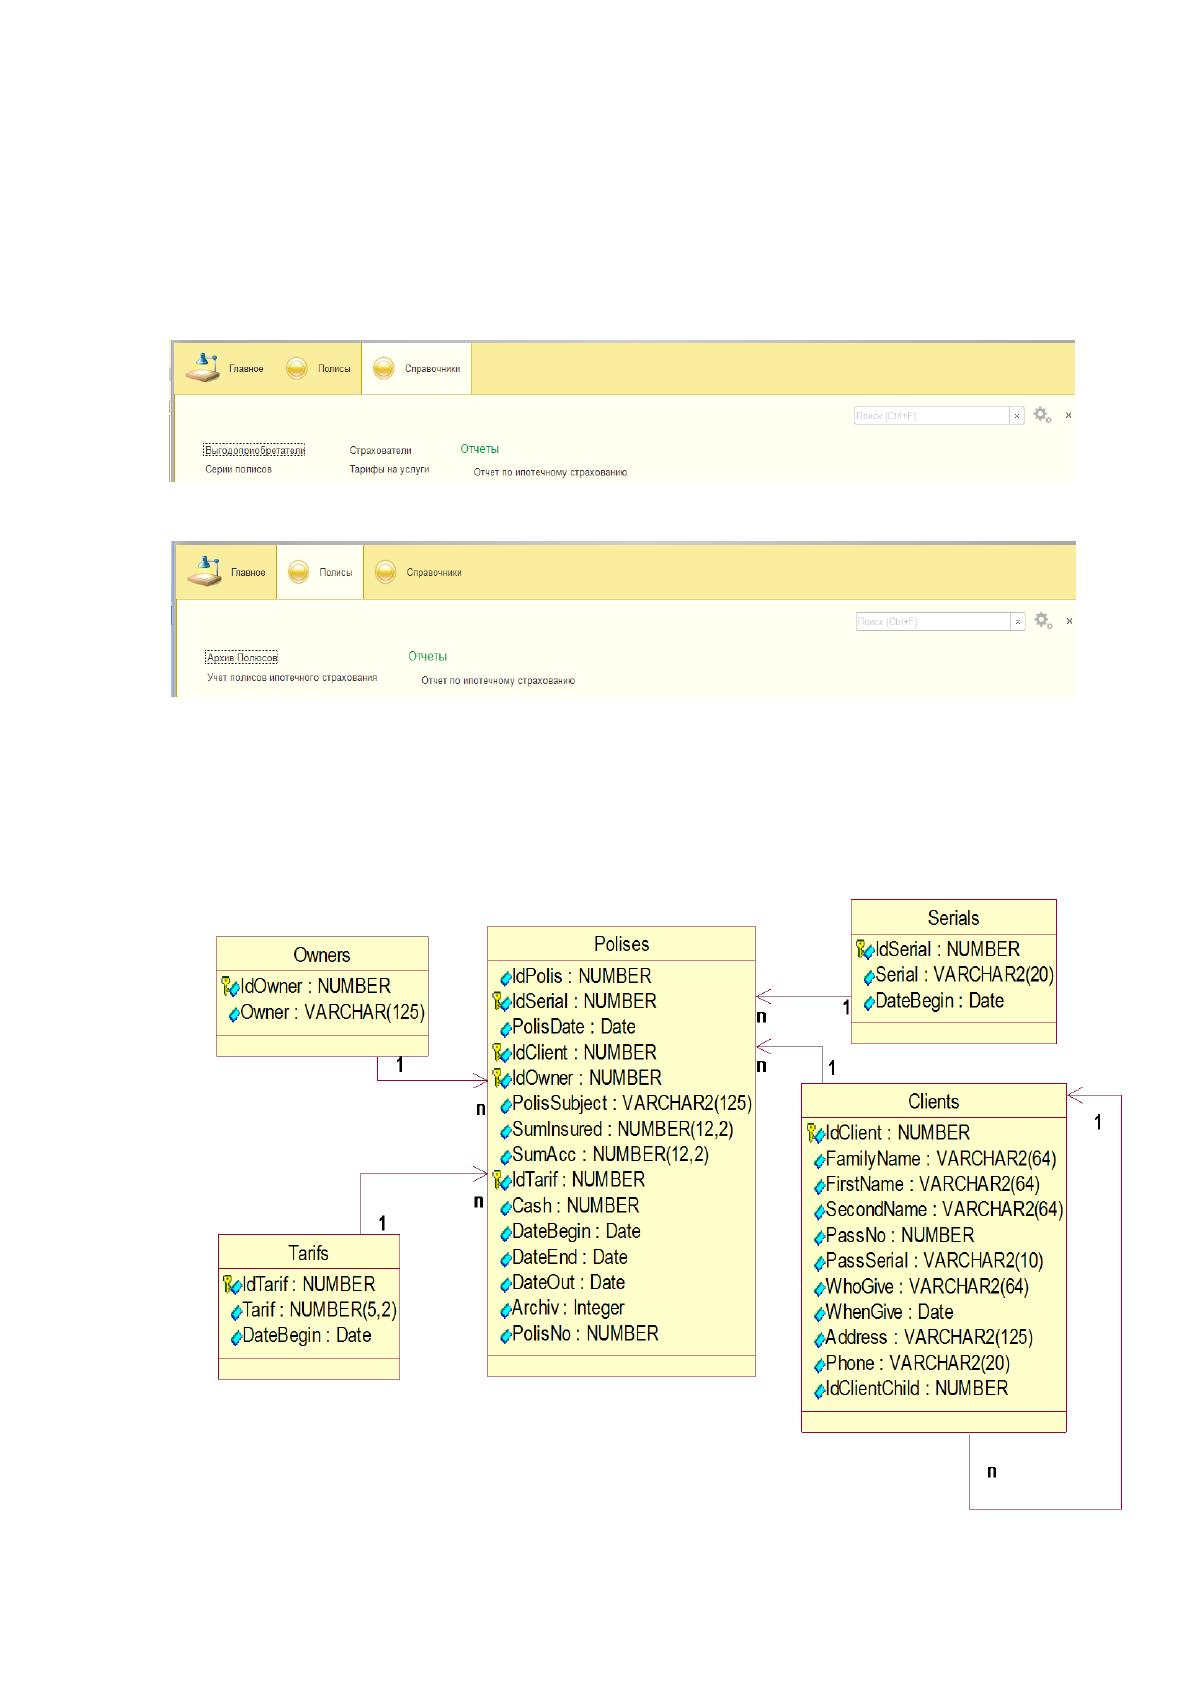Screen dimensions: 1190x1684
Task: Open the Архив Полюсов link
Action: click(x=241, y=658)
